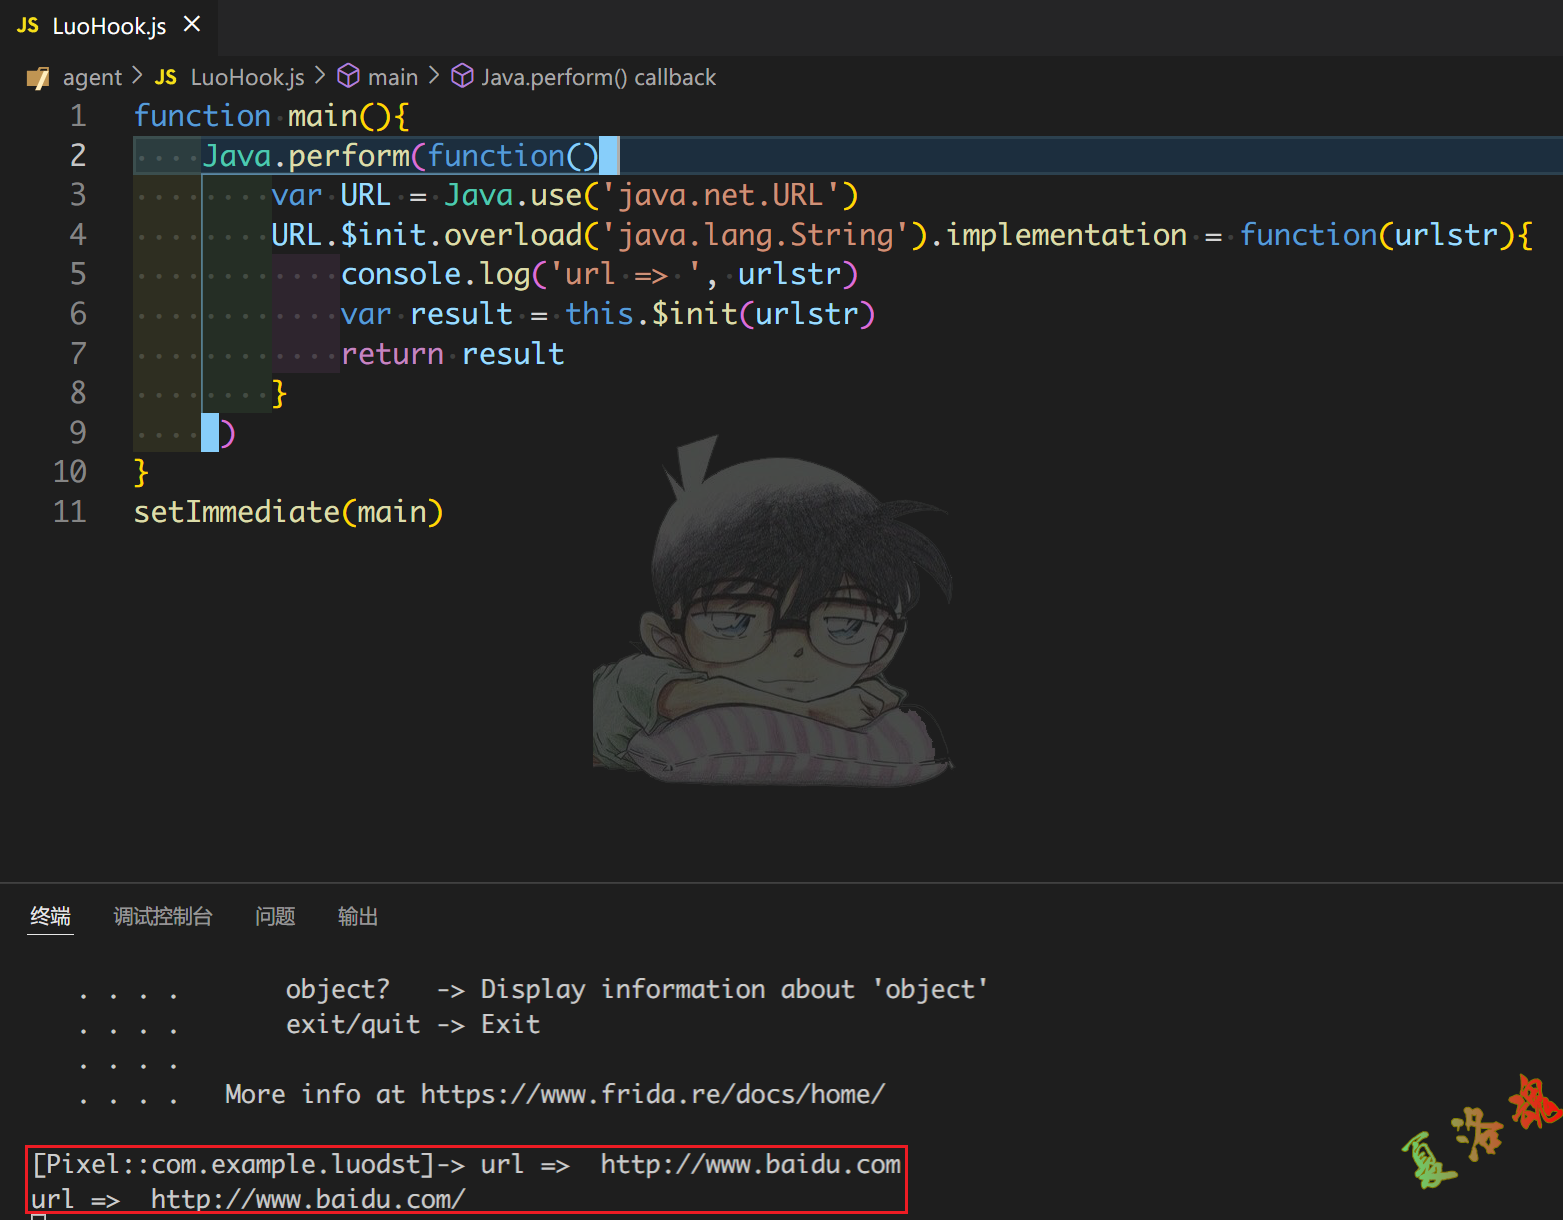1563x1220 pixels.
Task: Switch to the 调试控制台 panel tab
Action: [x=163, y=916]
